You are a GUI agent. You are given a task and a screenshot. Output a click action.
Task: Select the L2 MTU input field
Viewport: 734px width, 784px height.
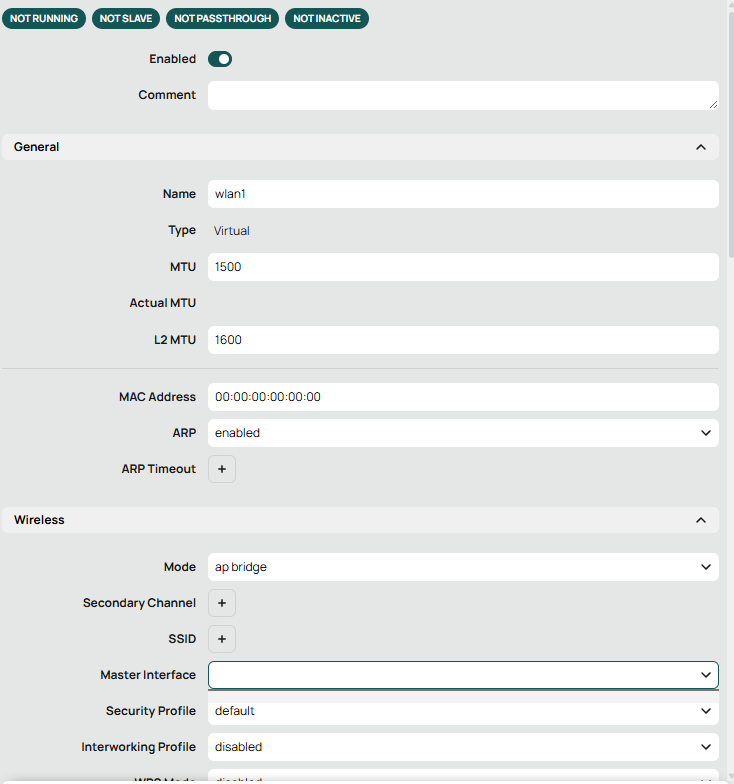pyautogui.click(x=463, y=340)
